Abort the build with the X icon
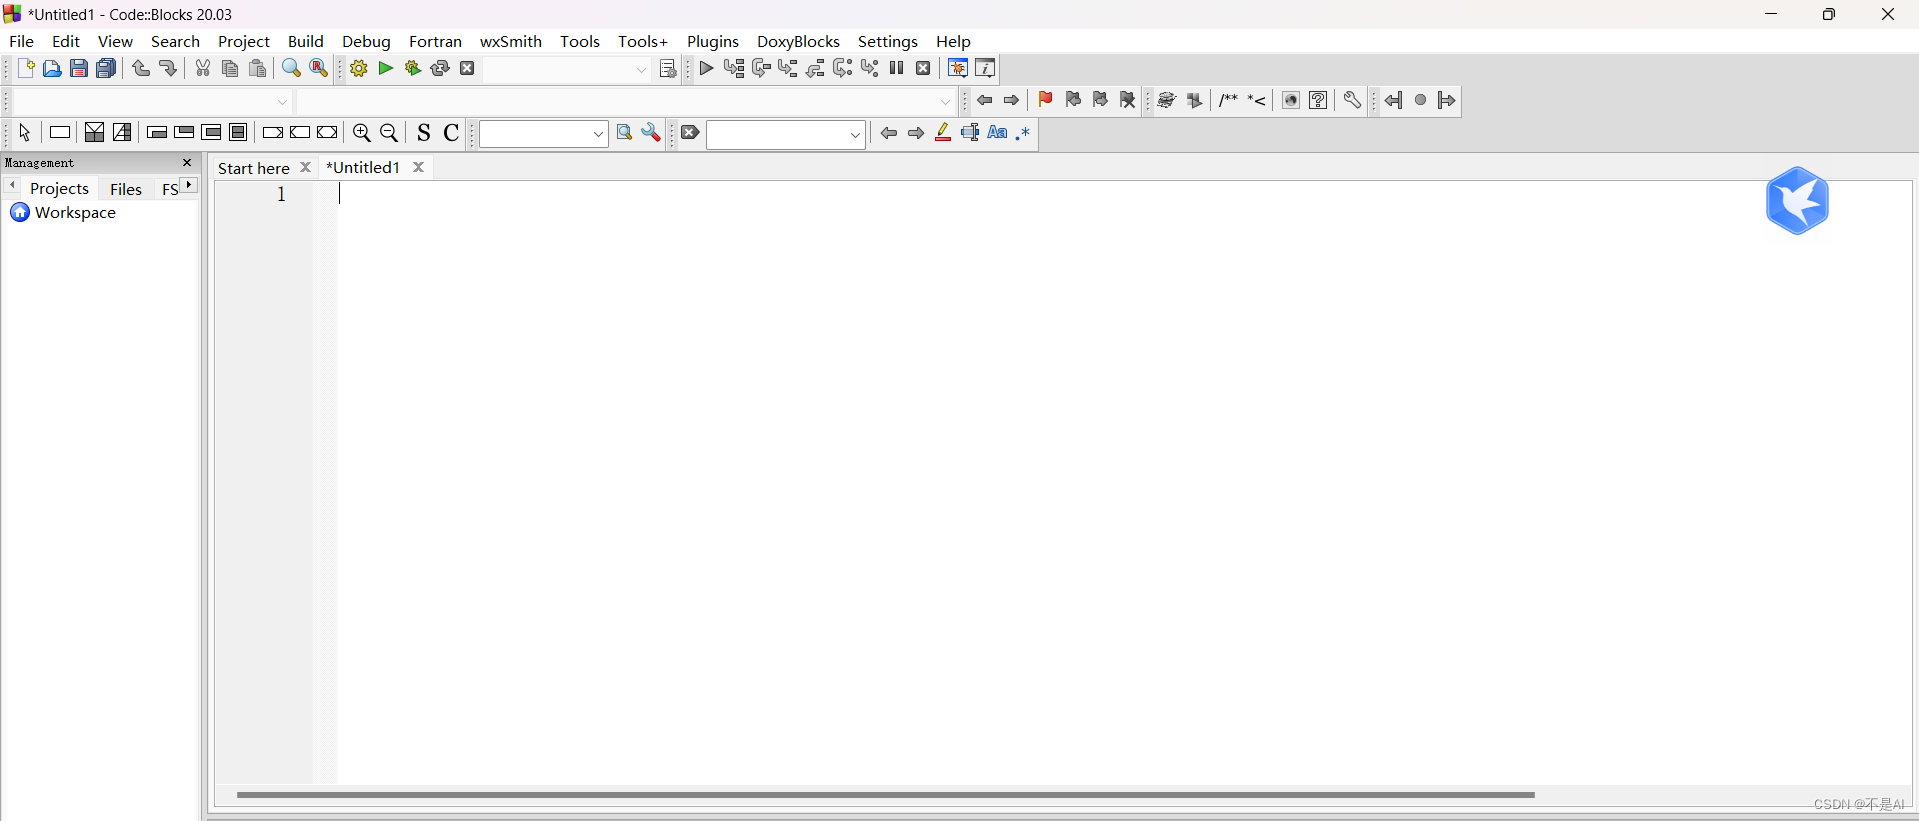Viewport: 1919px width, 821px height. coord(467,69)
